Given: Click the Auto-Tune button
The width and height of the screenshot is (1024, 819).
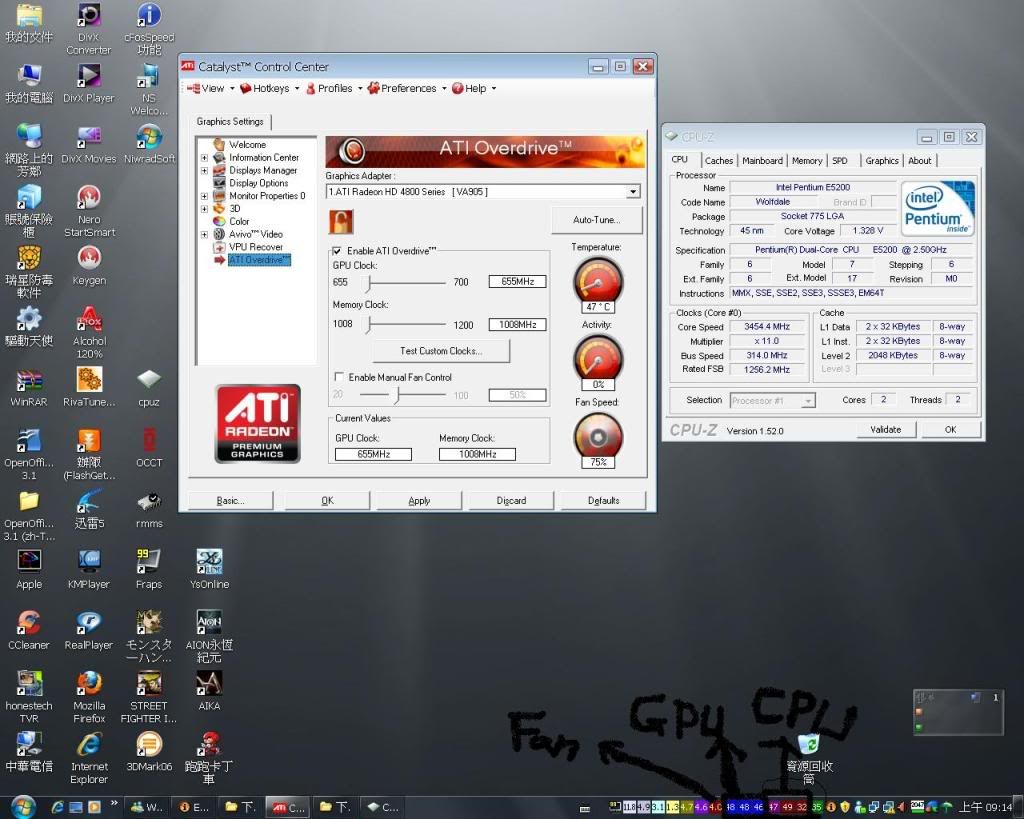Looking at the screenshot, I should [597, 220].
